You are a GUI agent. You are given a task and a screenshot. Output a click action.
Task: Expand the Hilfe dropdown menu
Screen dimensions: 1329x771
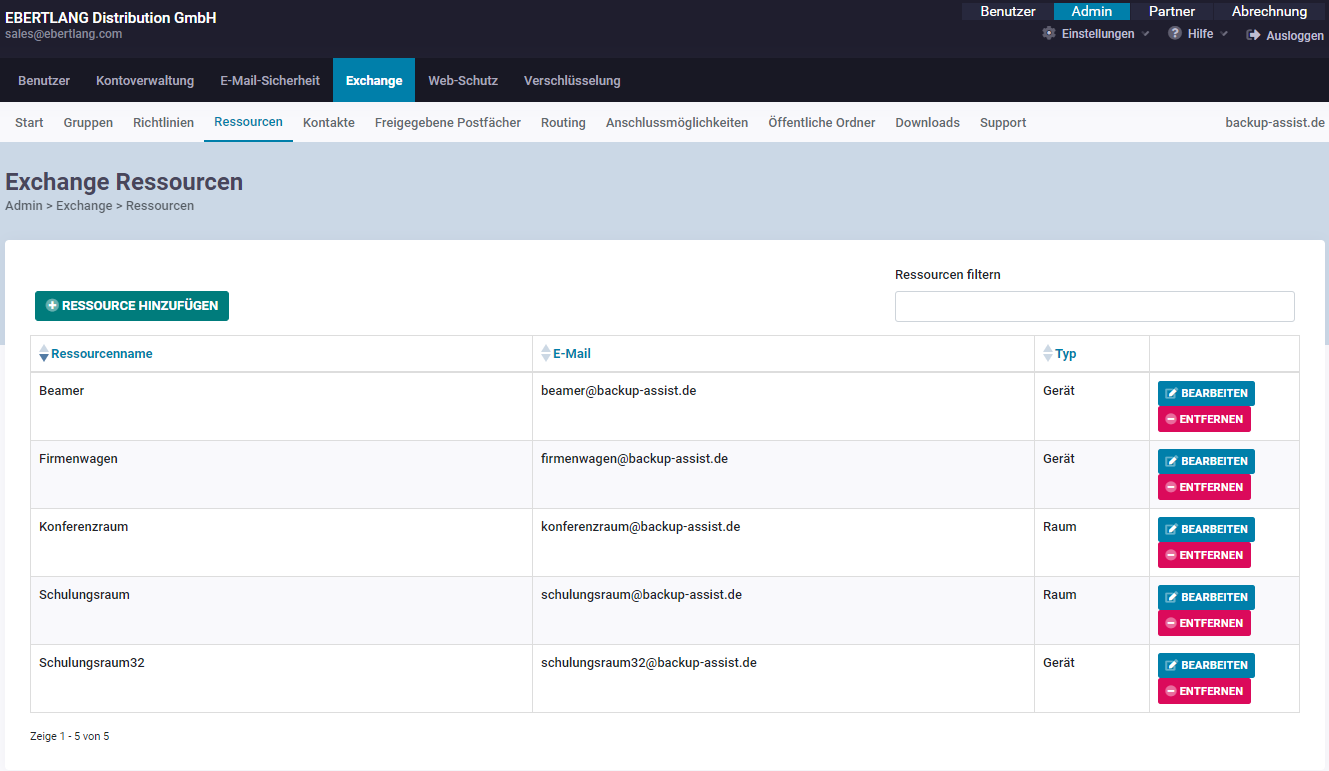(x=1224, y=34)
